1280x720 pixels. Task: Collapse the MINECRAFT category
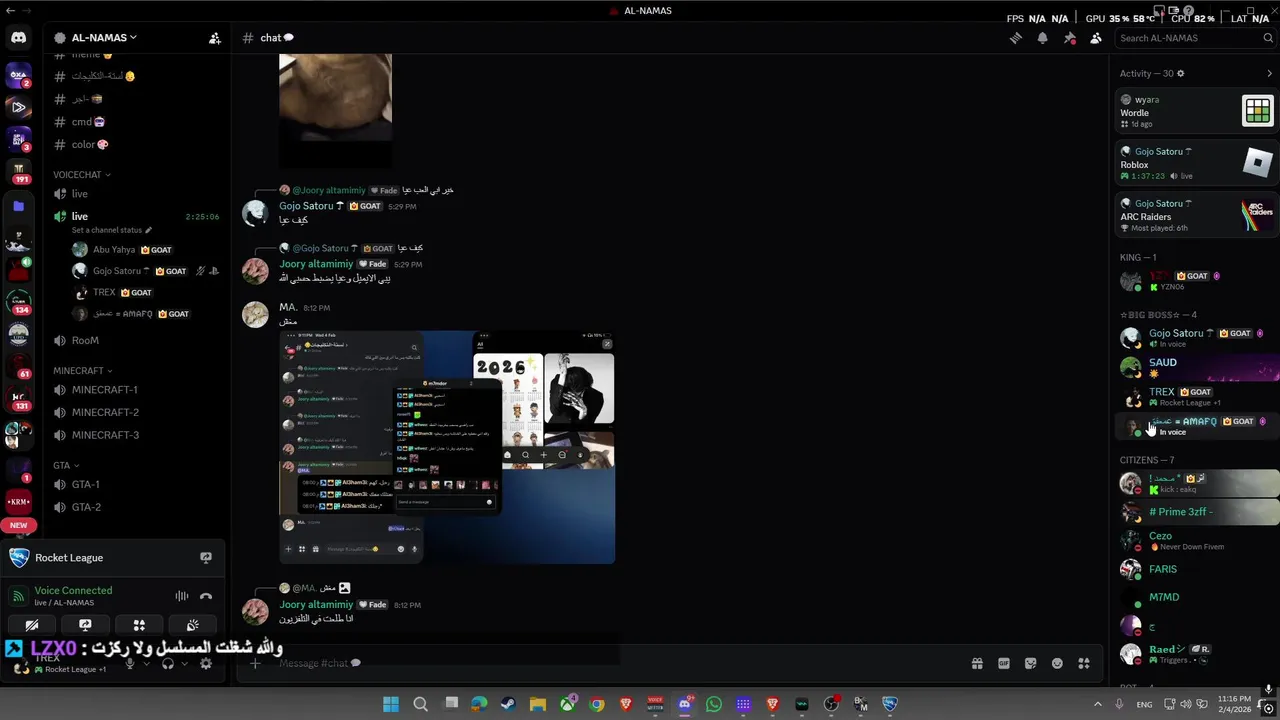(x=82, y=370)
